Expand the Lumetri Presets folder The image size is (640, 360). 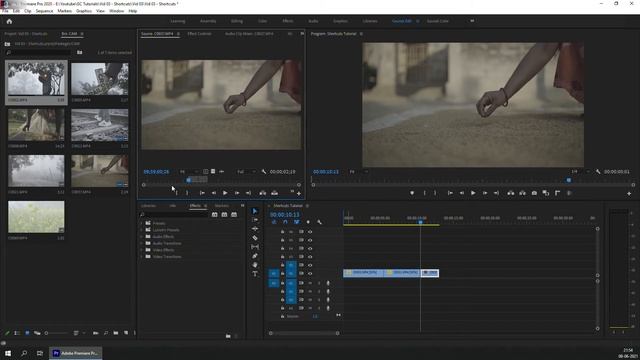142,230
